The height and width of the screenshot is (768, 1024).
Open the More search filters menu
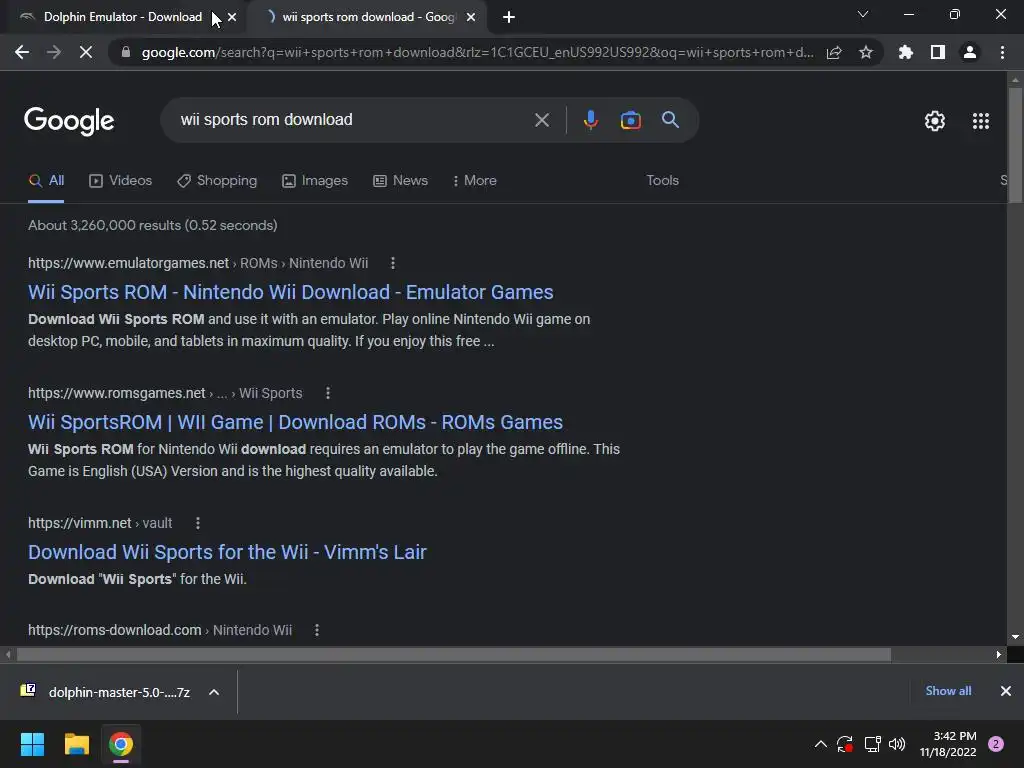pos(475,181)
